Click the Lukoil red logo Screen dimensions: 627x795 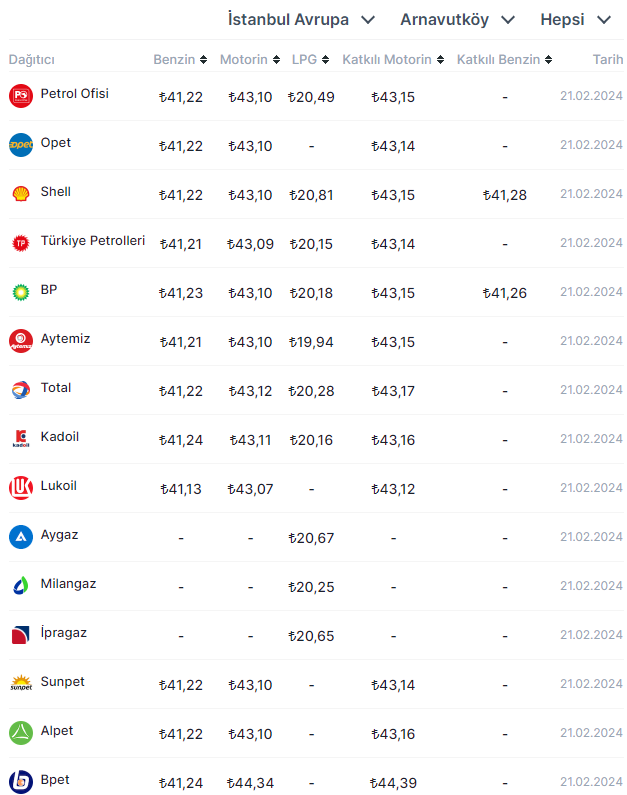(21, 488)
